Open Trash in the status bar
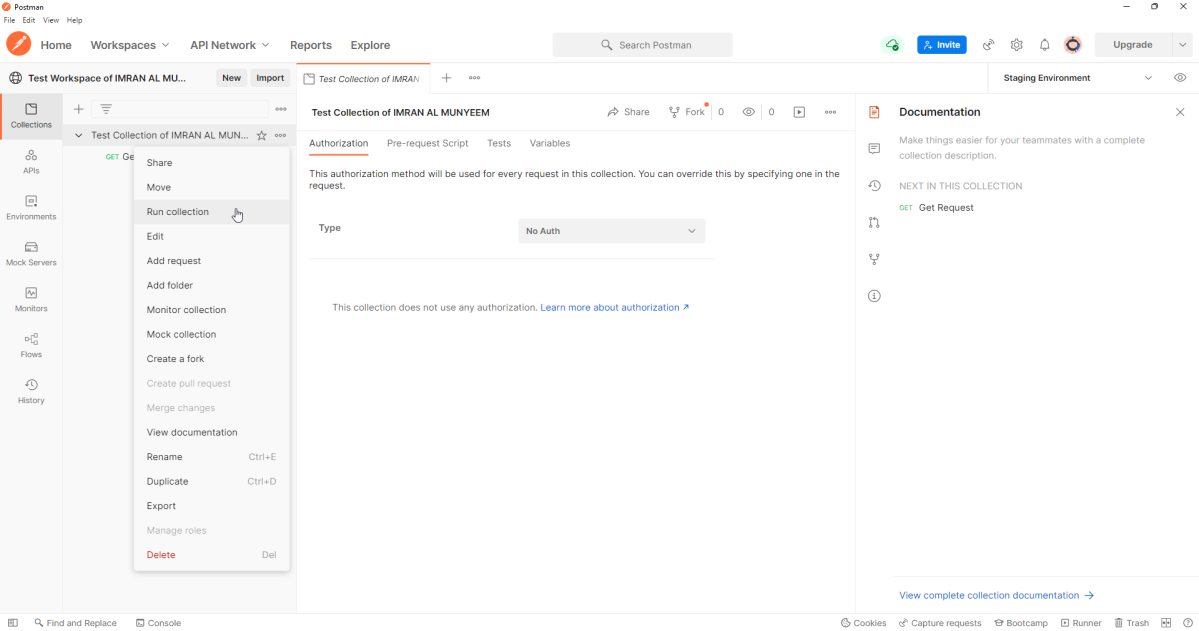The width and height of the screenshot is (1199, 631). pyautogui.click(x=1131, y=623)
